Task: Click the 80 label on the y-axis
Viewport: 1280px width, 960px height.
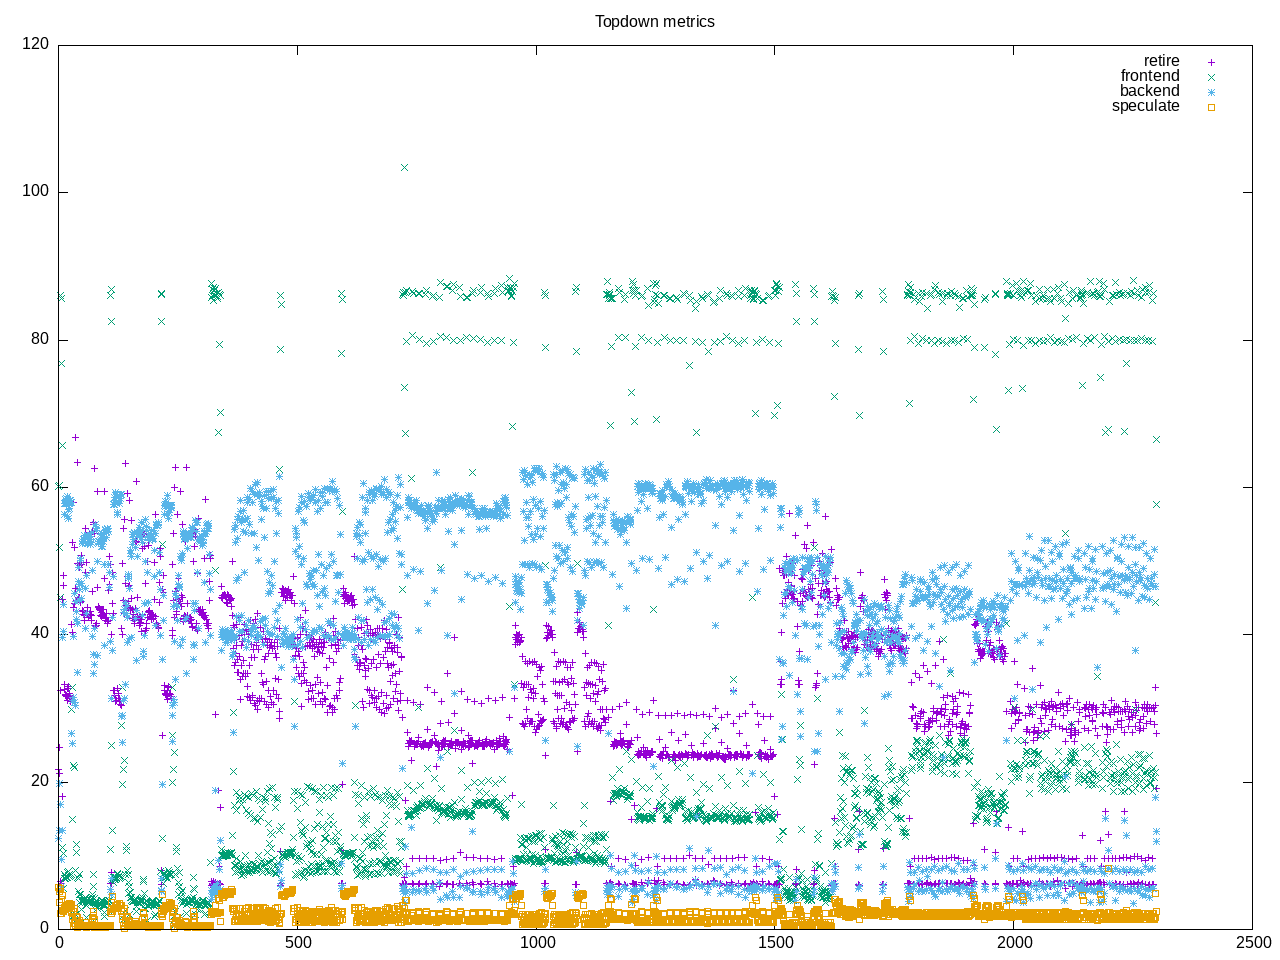Action: [x=39, y=339]
